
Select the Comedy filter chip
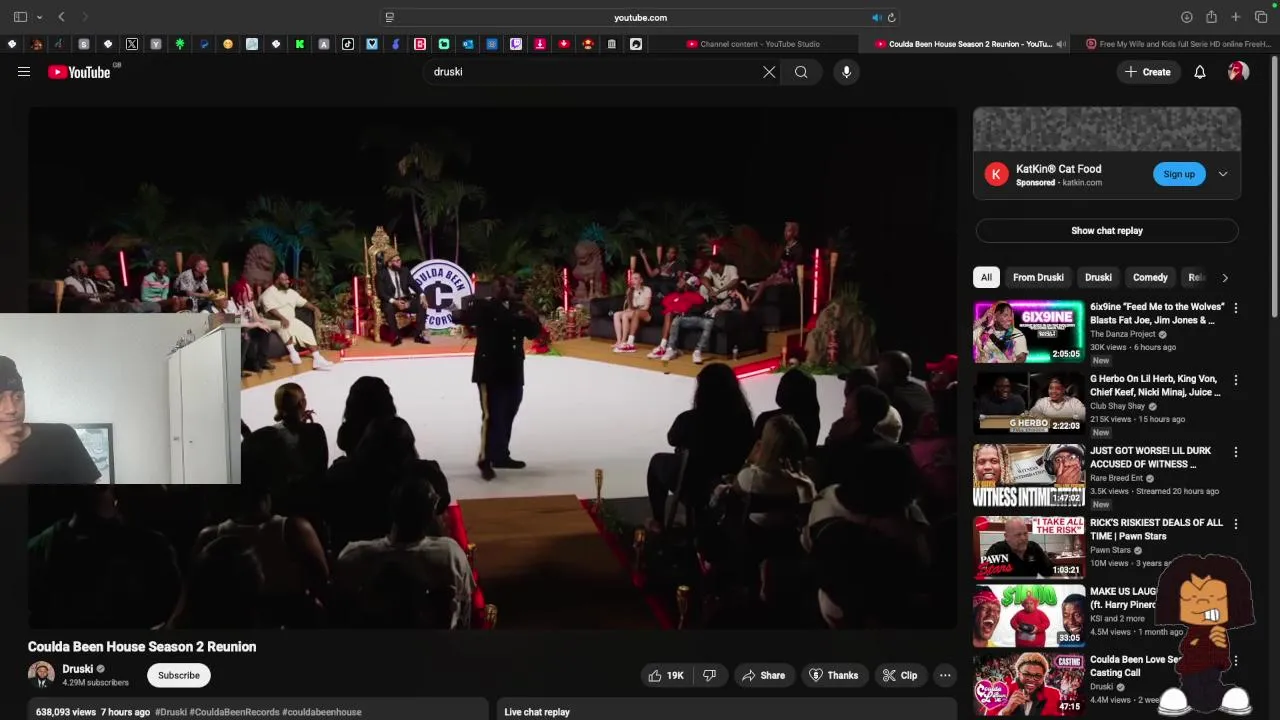pyautogui.click(x=1150, y=277)
